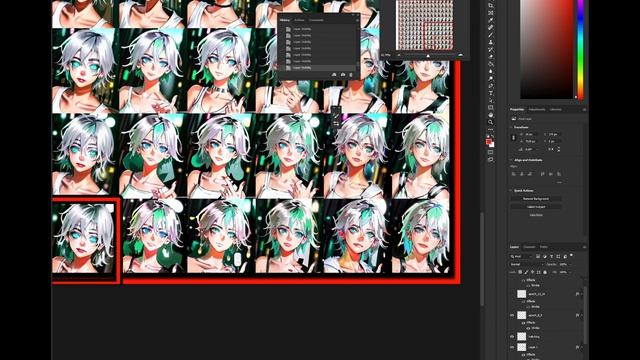Open more align options three-dots button

click(x=559, y=182)
